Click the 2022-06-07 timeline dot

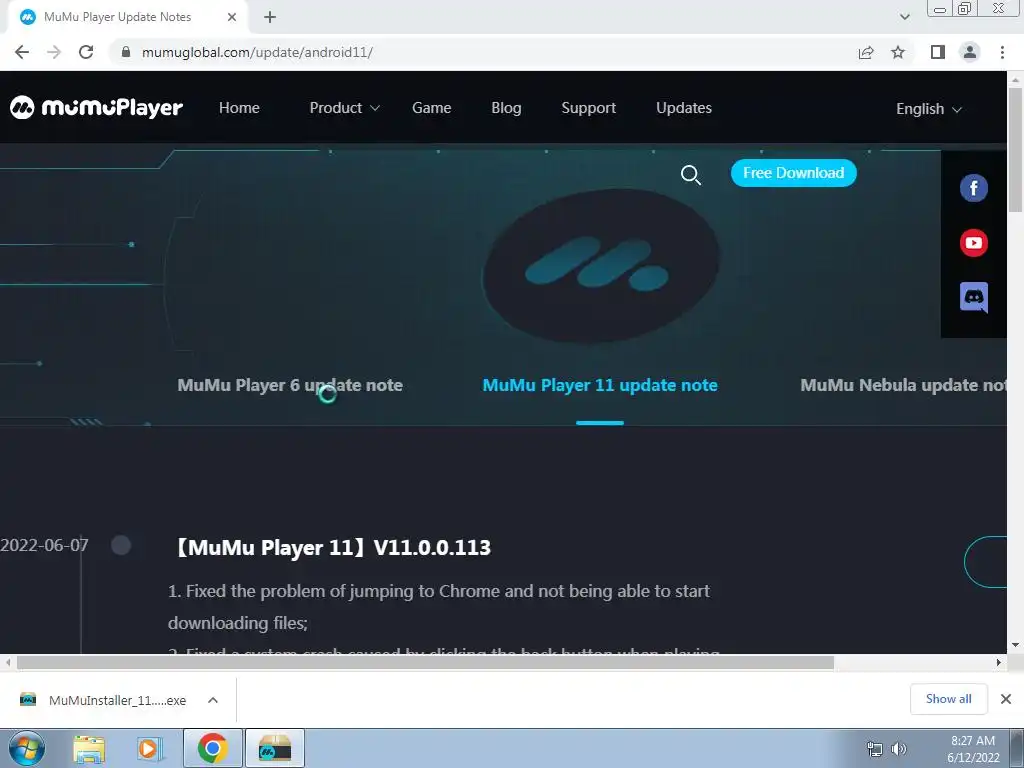tap(121, 545)
